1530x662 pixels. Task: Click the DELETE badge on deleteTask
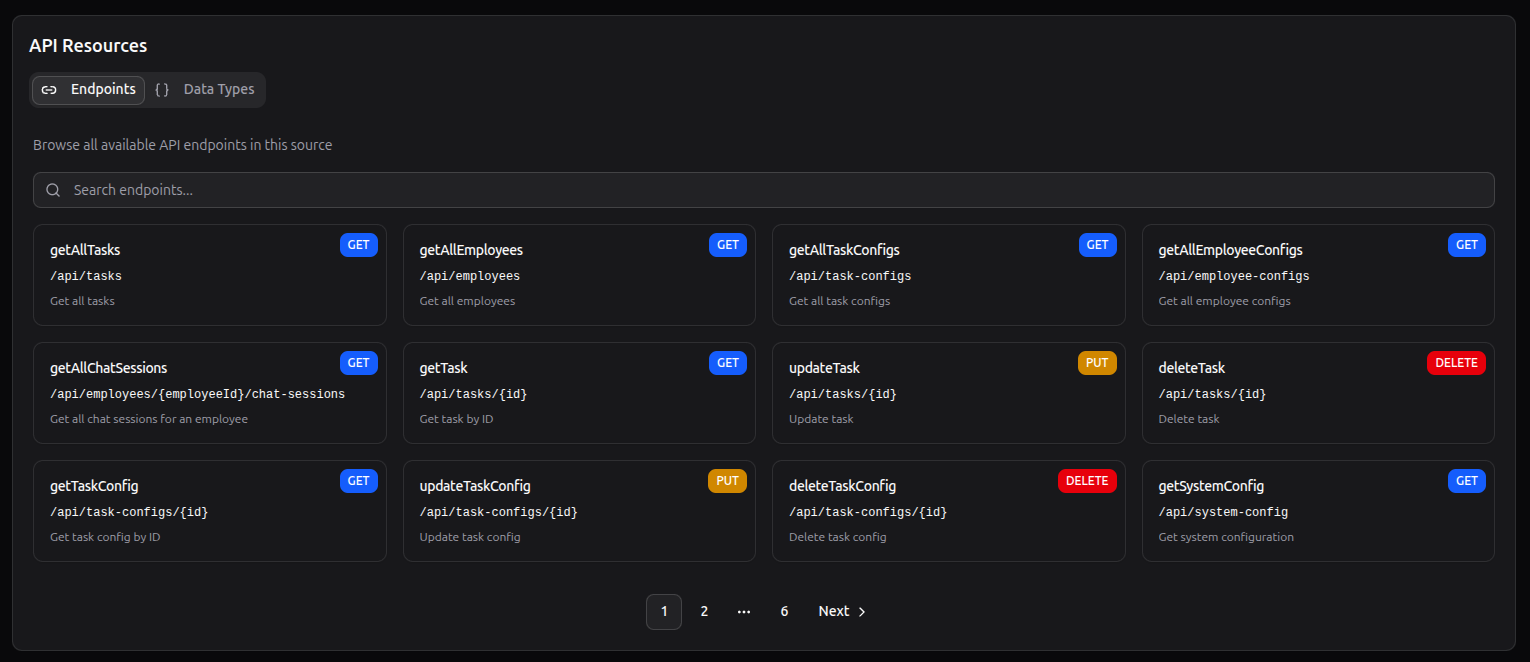(x=1456, y=363)
